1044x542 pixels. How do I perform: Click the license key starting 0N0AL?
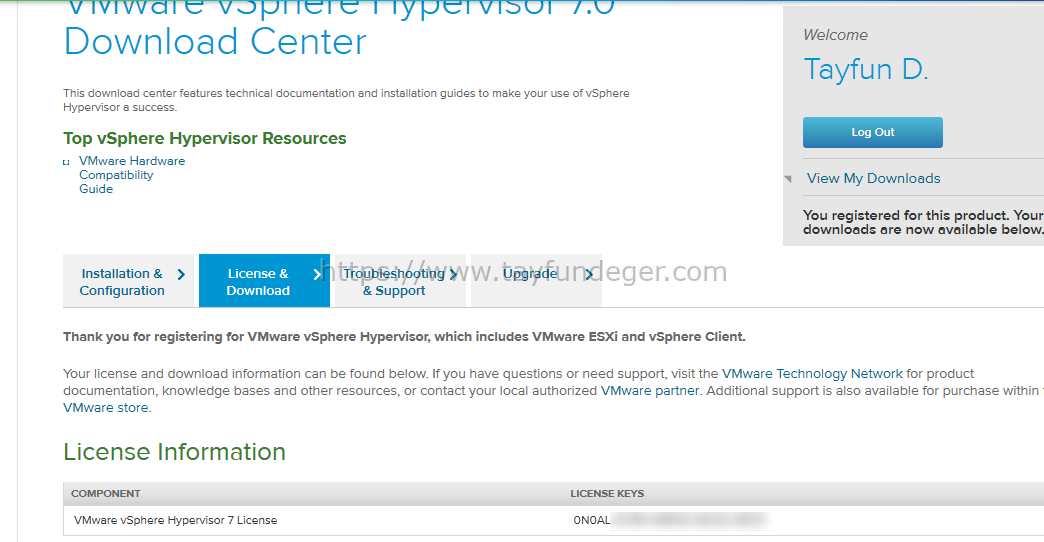coord(669,520)
